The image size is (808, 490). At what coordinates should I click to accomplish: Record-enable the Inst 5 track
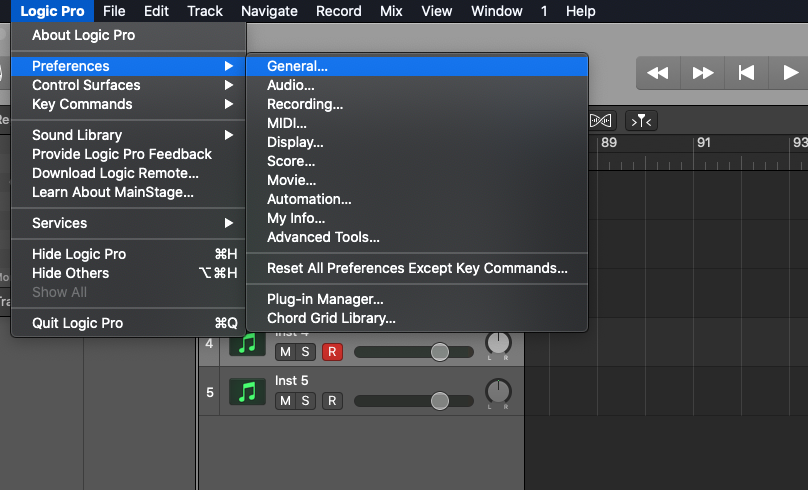point(332,401)
